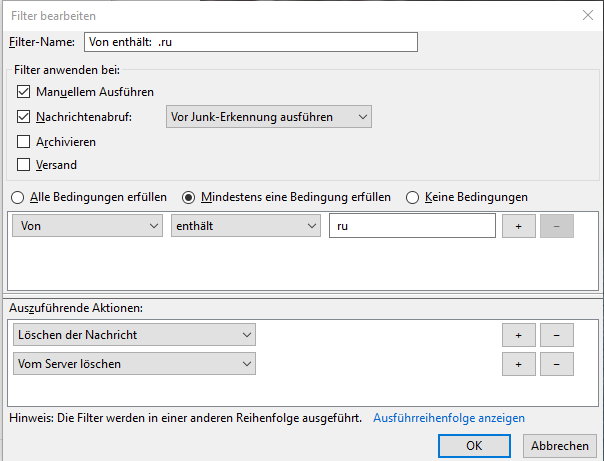The width and height of the screenshot is (604, 461).
Task: Open the 'enthält' operator dropdown
Action: (244, 226)
